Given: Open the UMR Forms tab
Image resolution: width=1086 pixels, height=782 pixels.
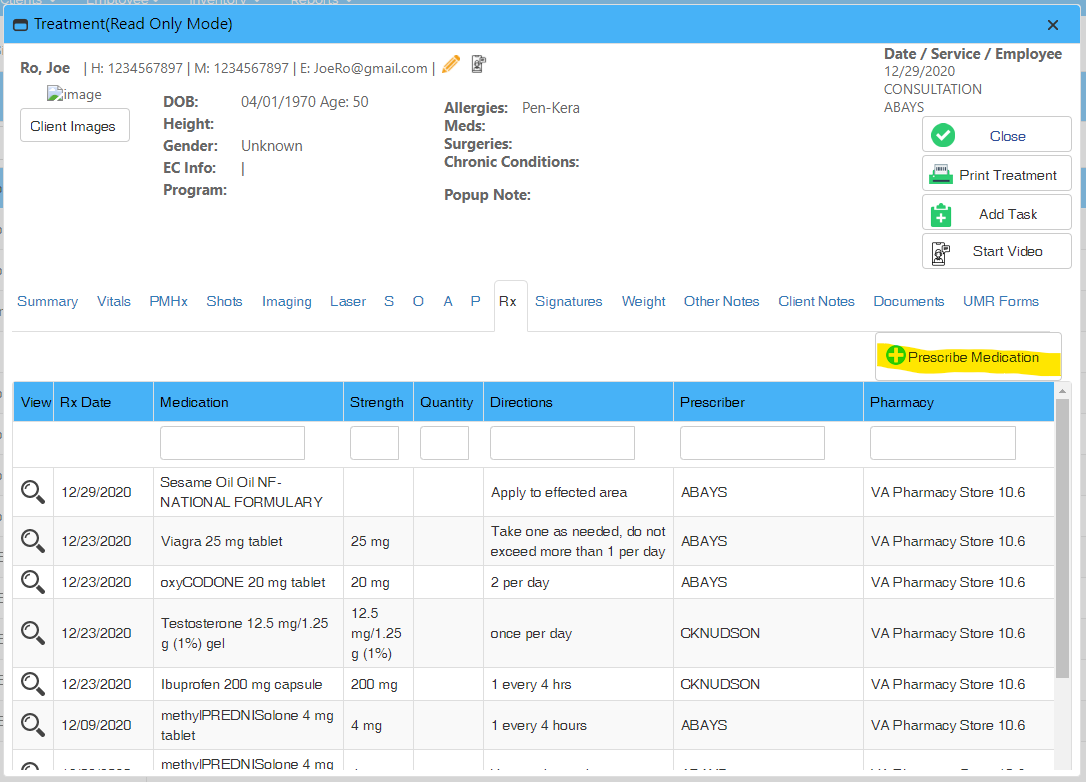Looking at the screenshot, I should click(1001, 301).
